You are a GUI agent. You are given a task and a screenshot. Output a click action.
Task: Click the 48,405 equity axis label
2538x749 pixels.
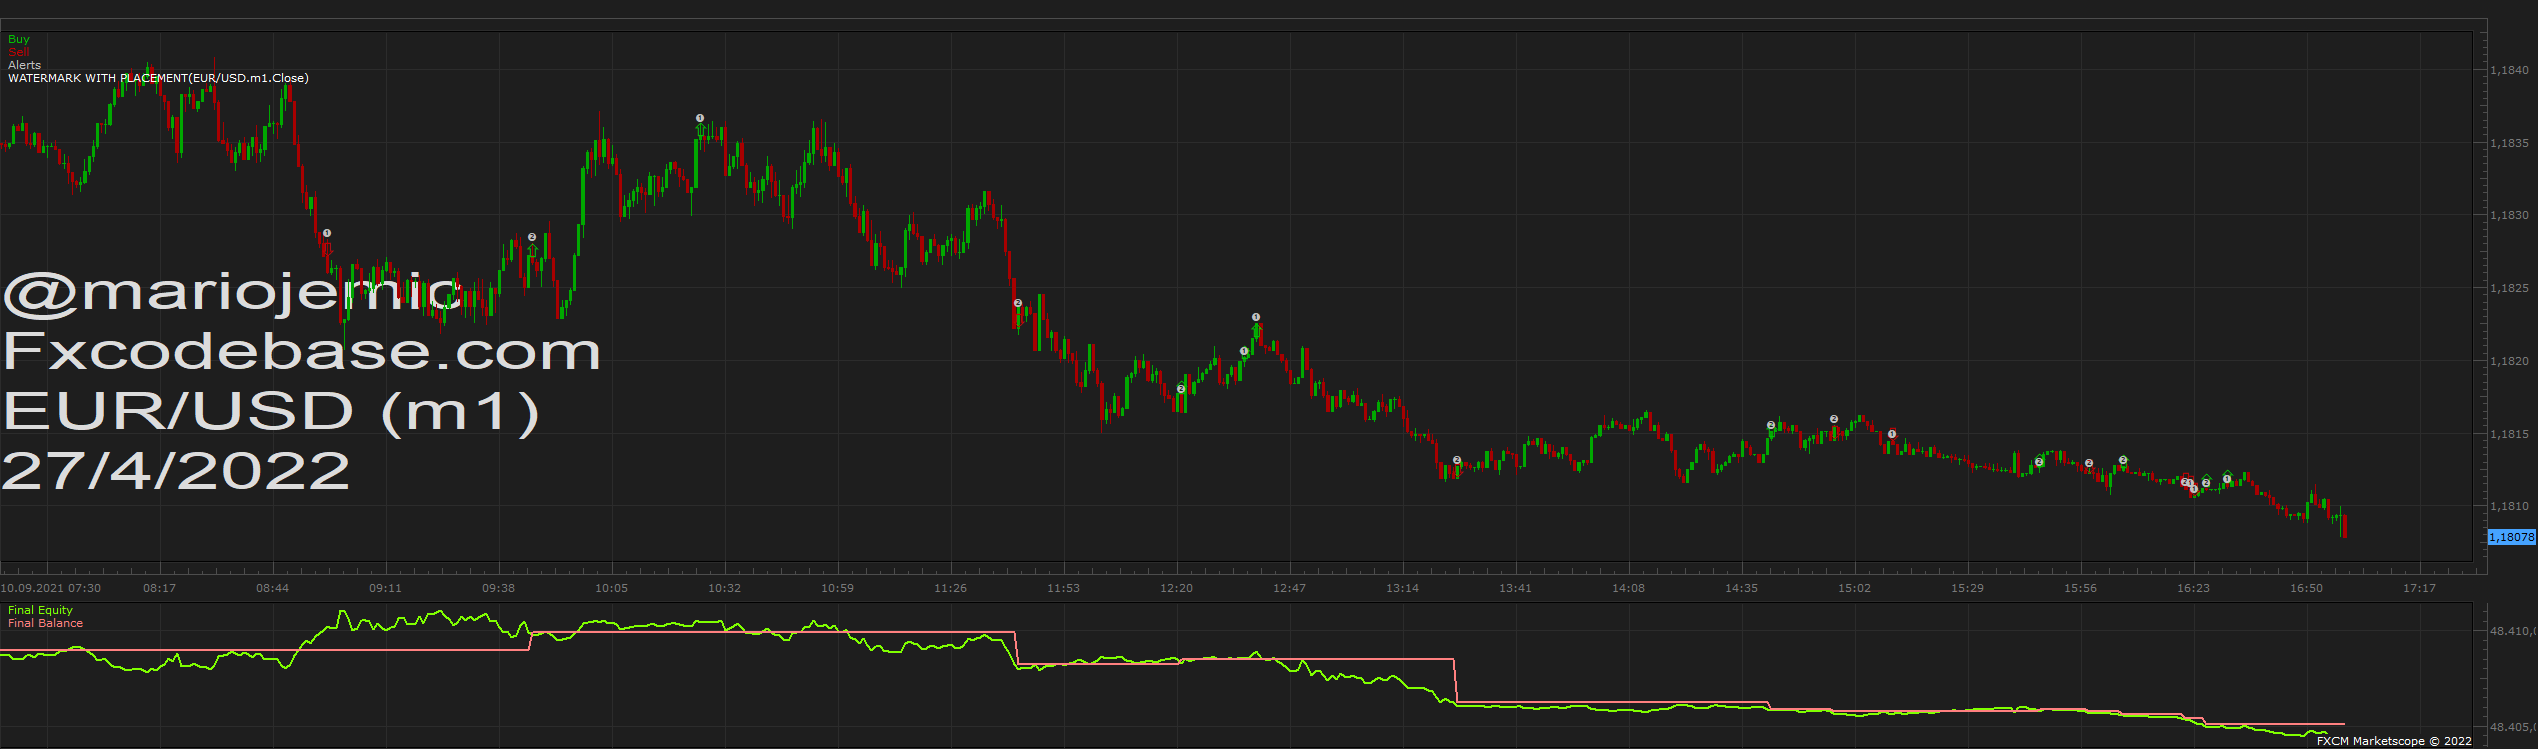pos(2513,727)
